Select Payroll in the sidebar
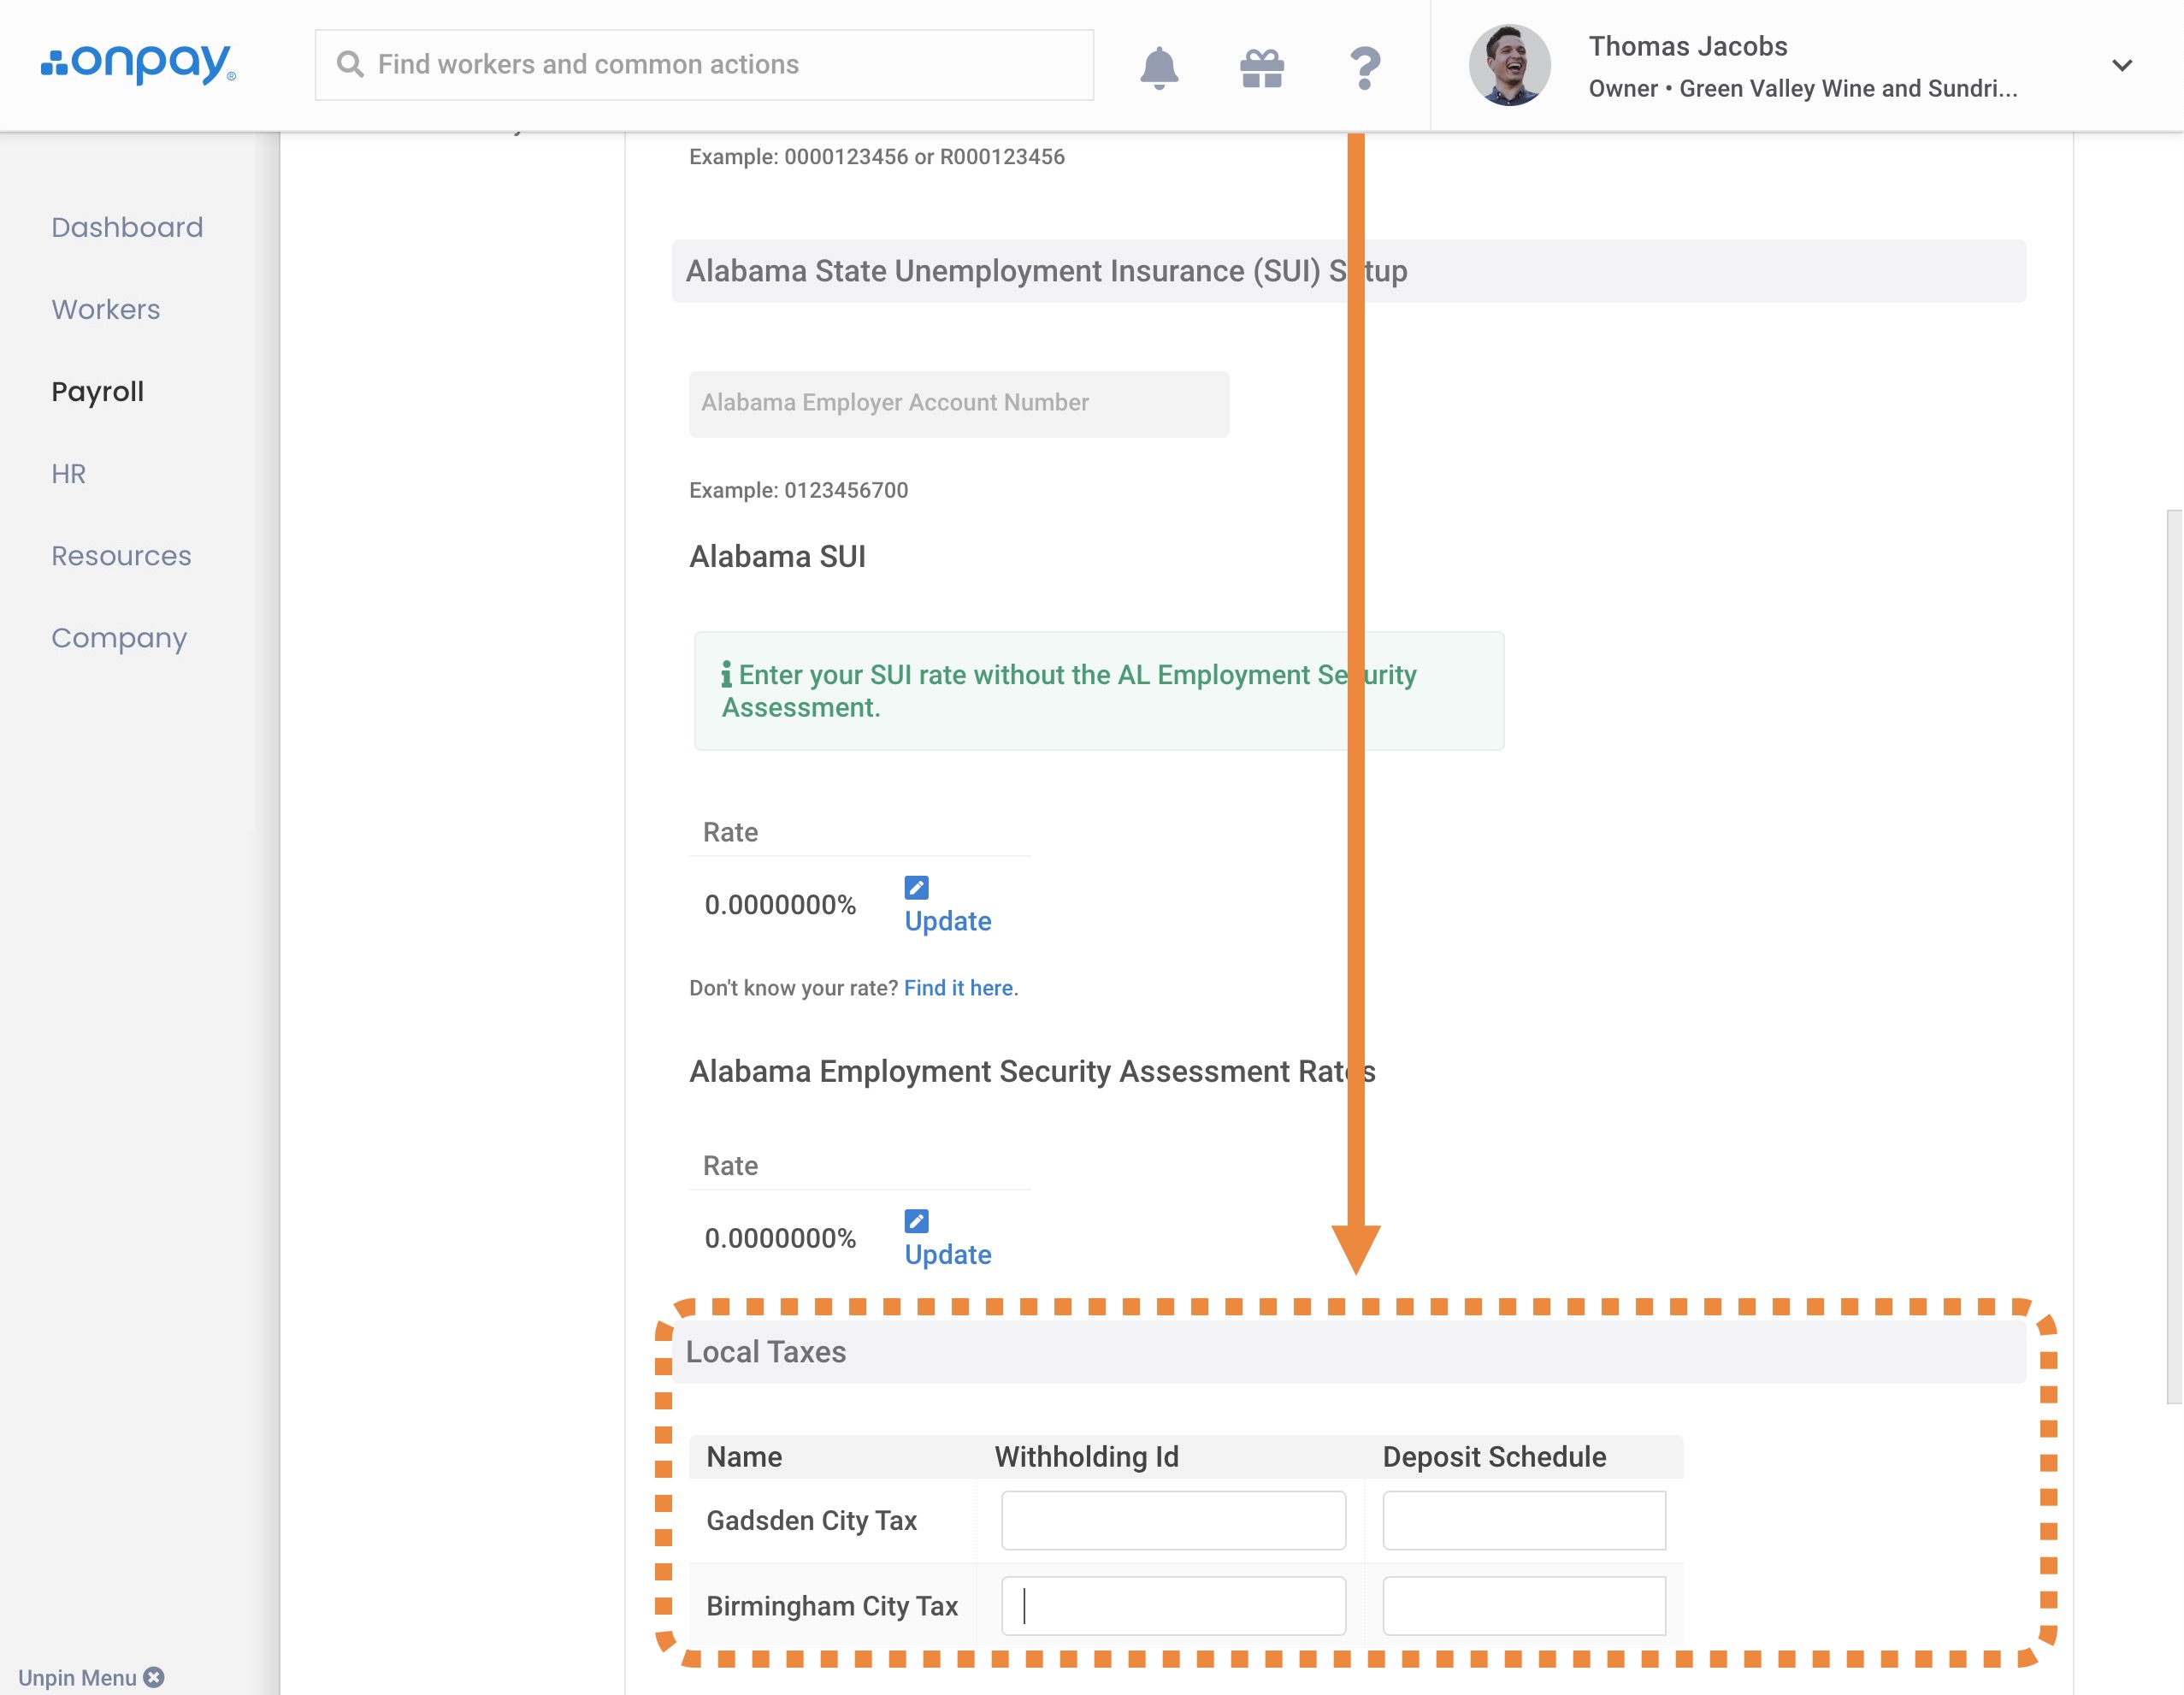 click(98, 391)
